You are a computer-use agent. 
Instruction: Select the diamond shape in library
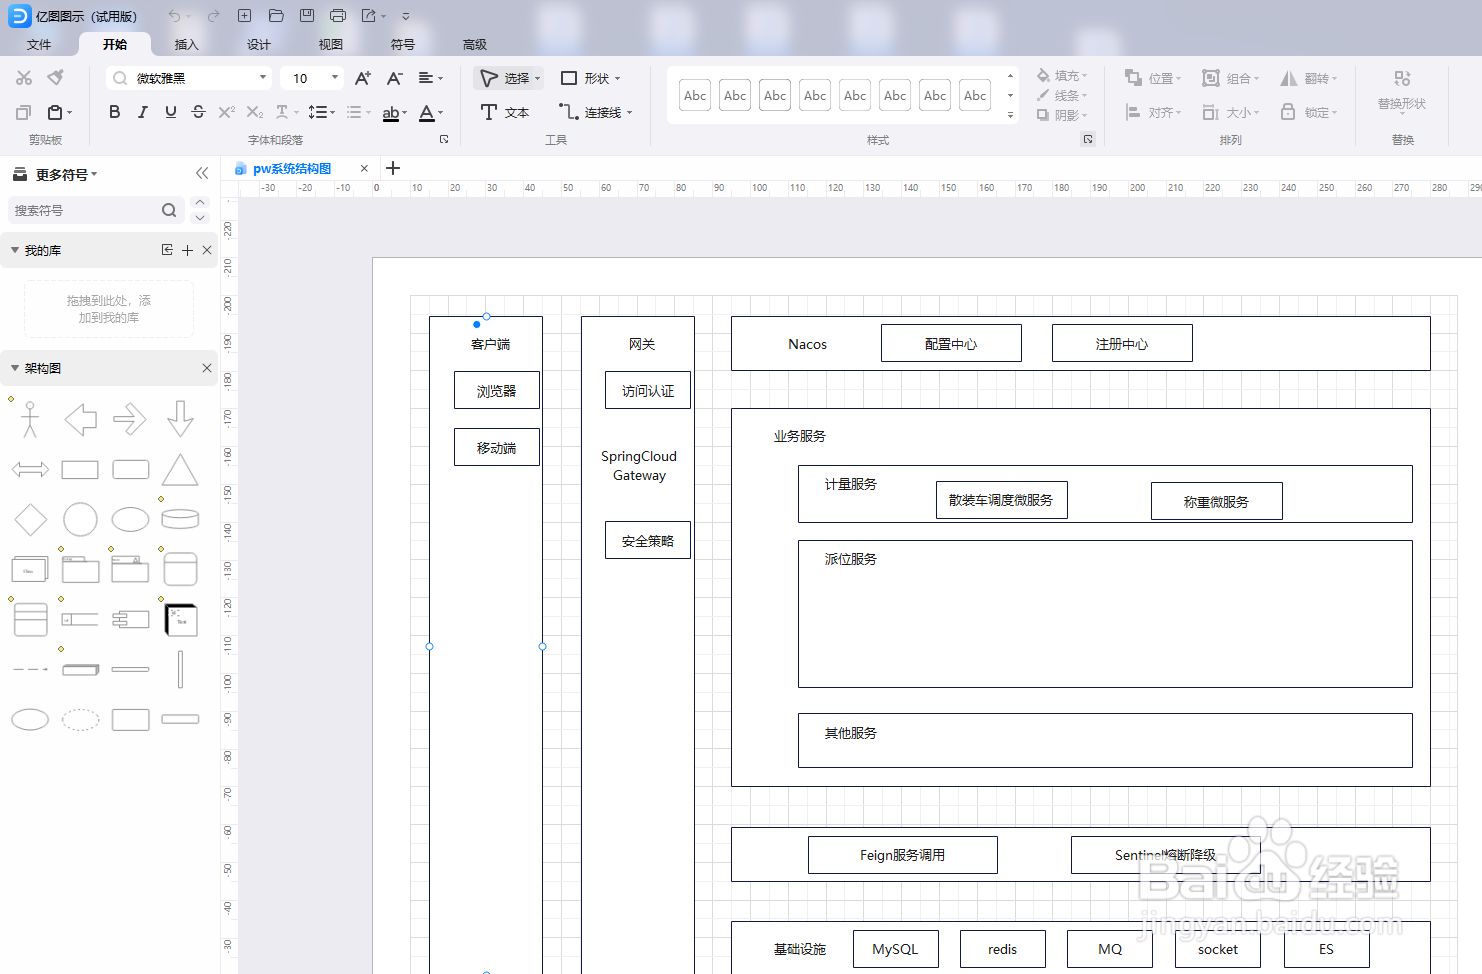click(x=31, y=520)
